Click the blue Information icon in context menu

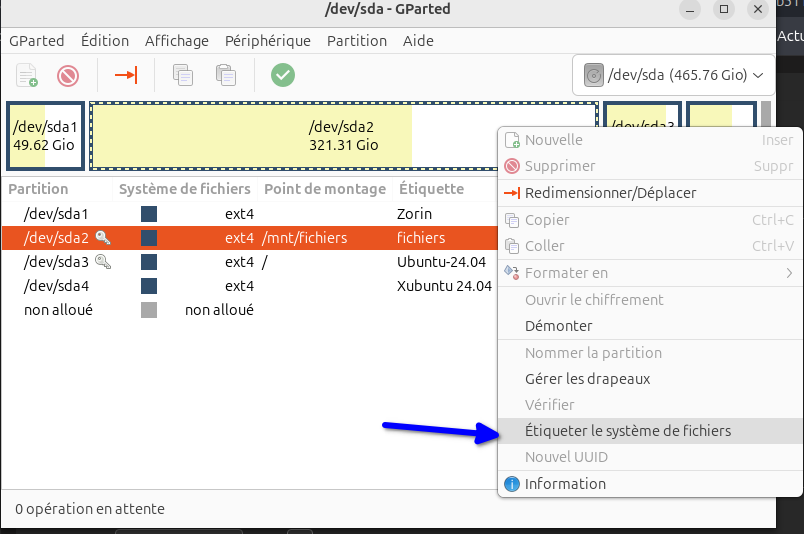pyautogui.click(x=512, y=484)
